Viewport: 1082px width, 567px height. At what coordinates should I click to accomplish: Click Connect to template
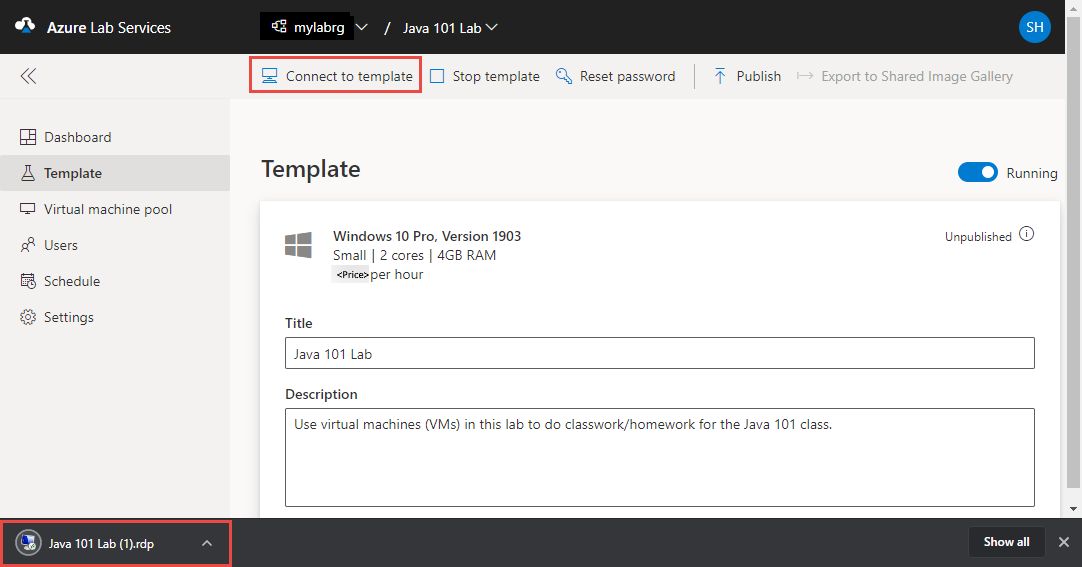pos(336,76)
